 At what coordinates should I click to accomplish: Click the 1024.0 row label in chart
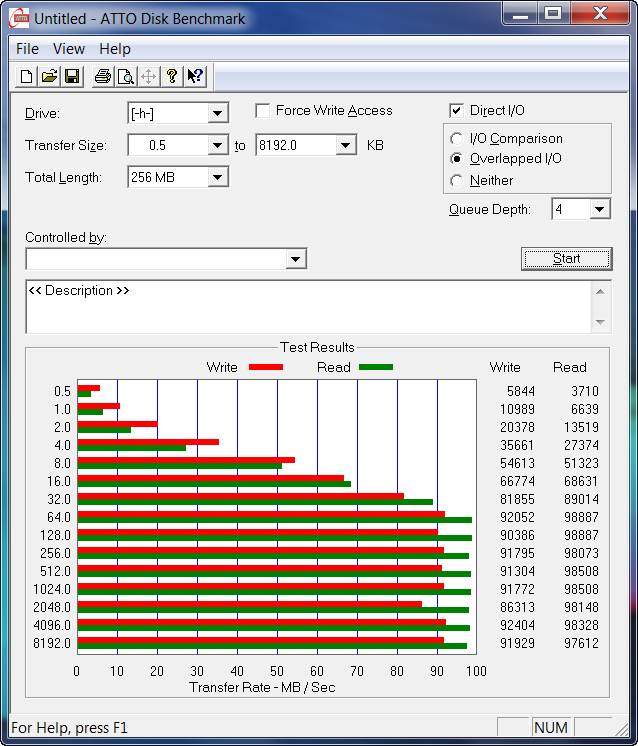click(x=52, y=589)
